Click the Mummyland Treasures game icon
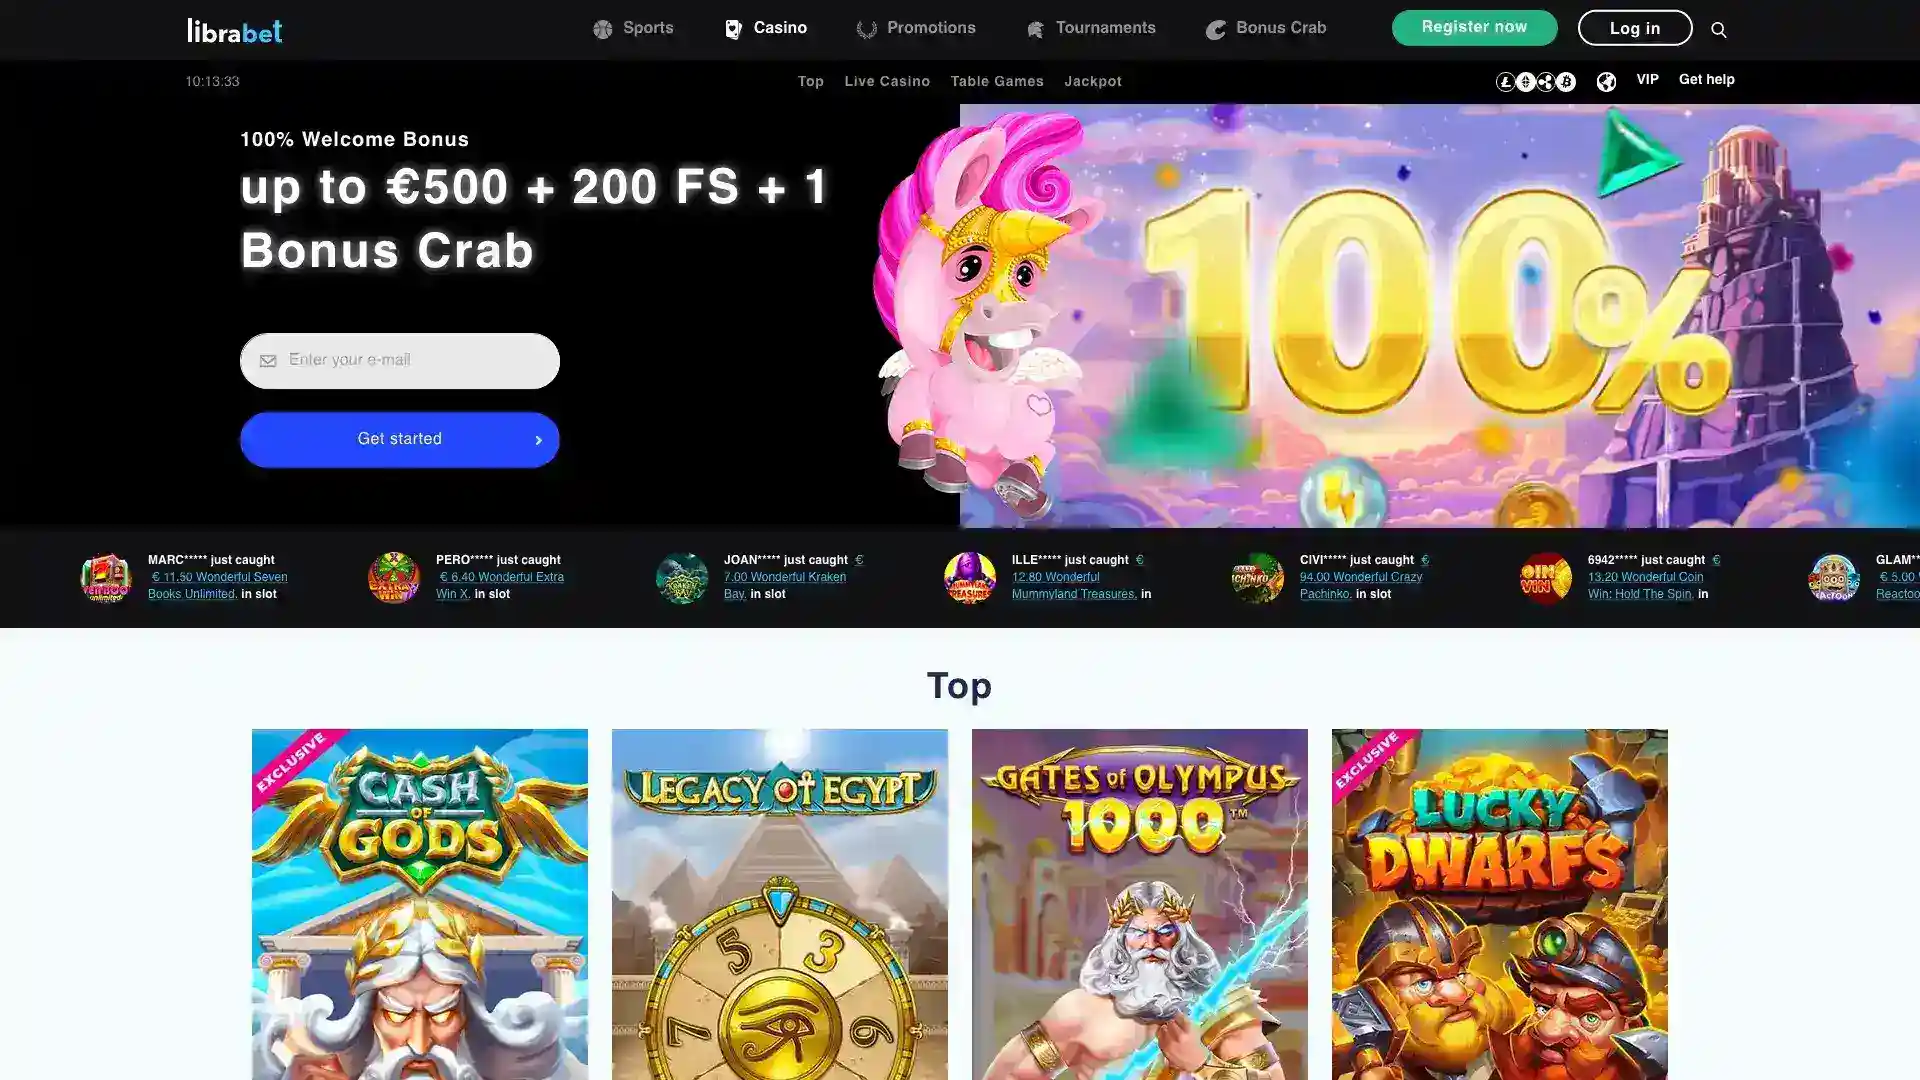This screenshot has width=1920, height=1080. coord(970,578)
